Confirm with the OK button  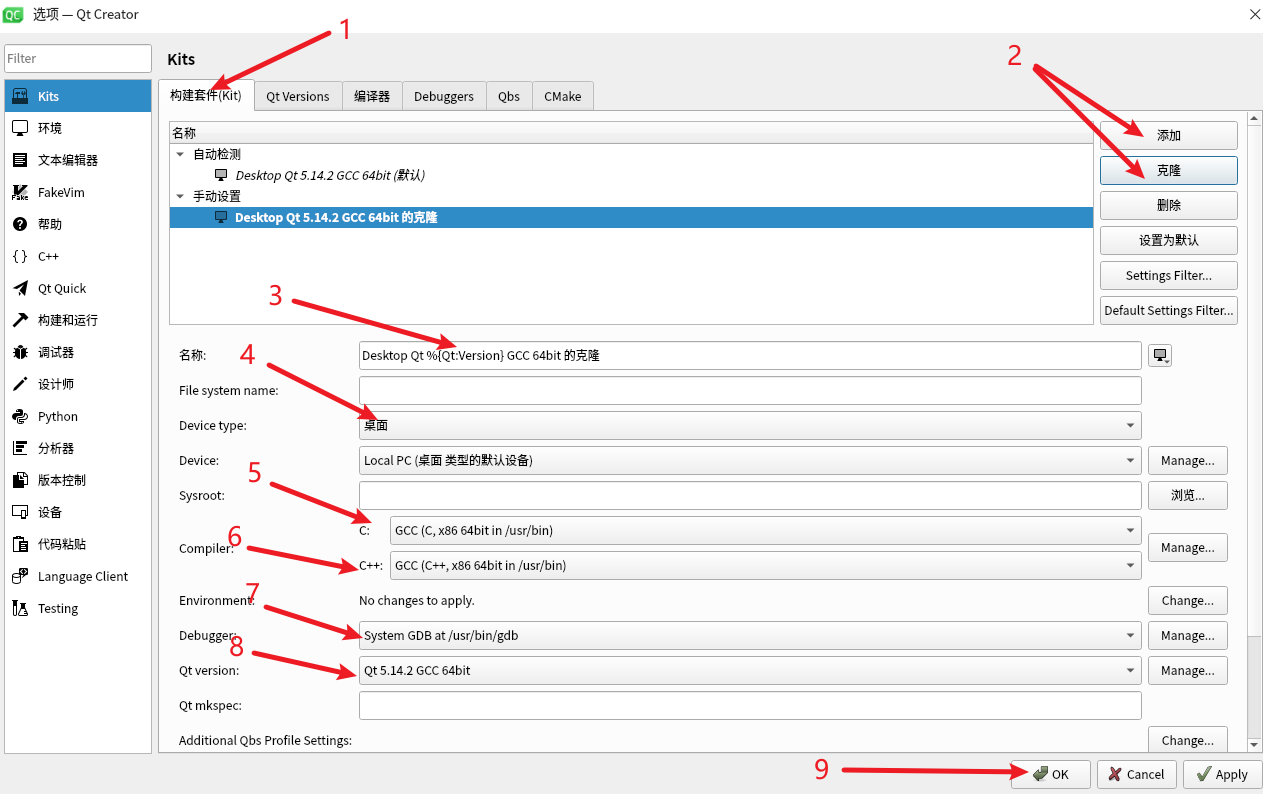(1050, 774)
